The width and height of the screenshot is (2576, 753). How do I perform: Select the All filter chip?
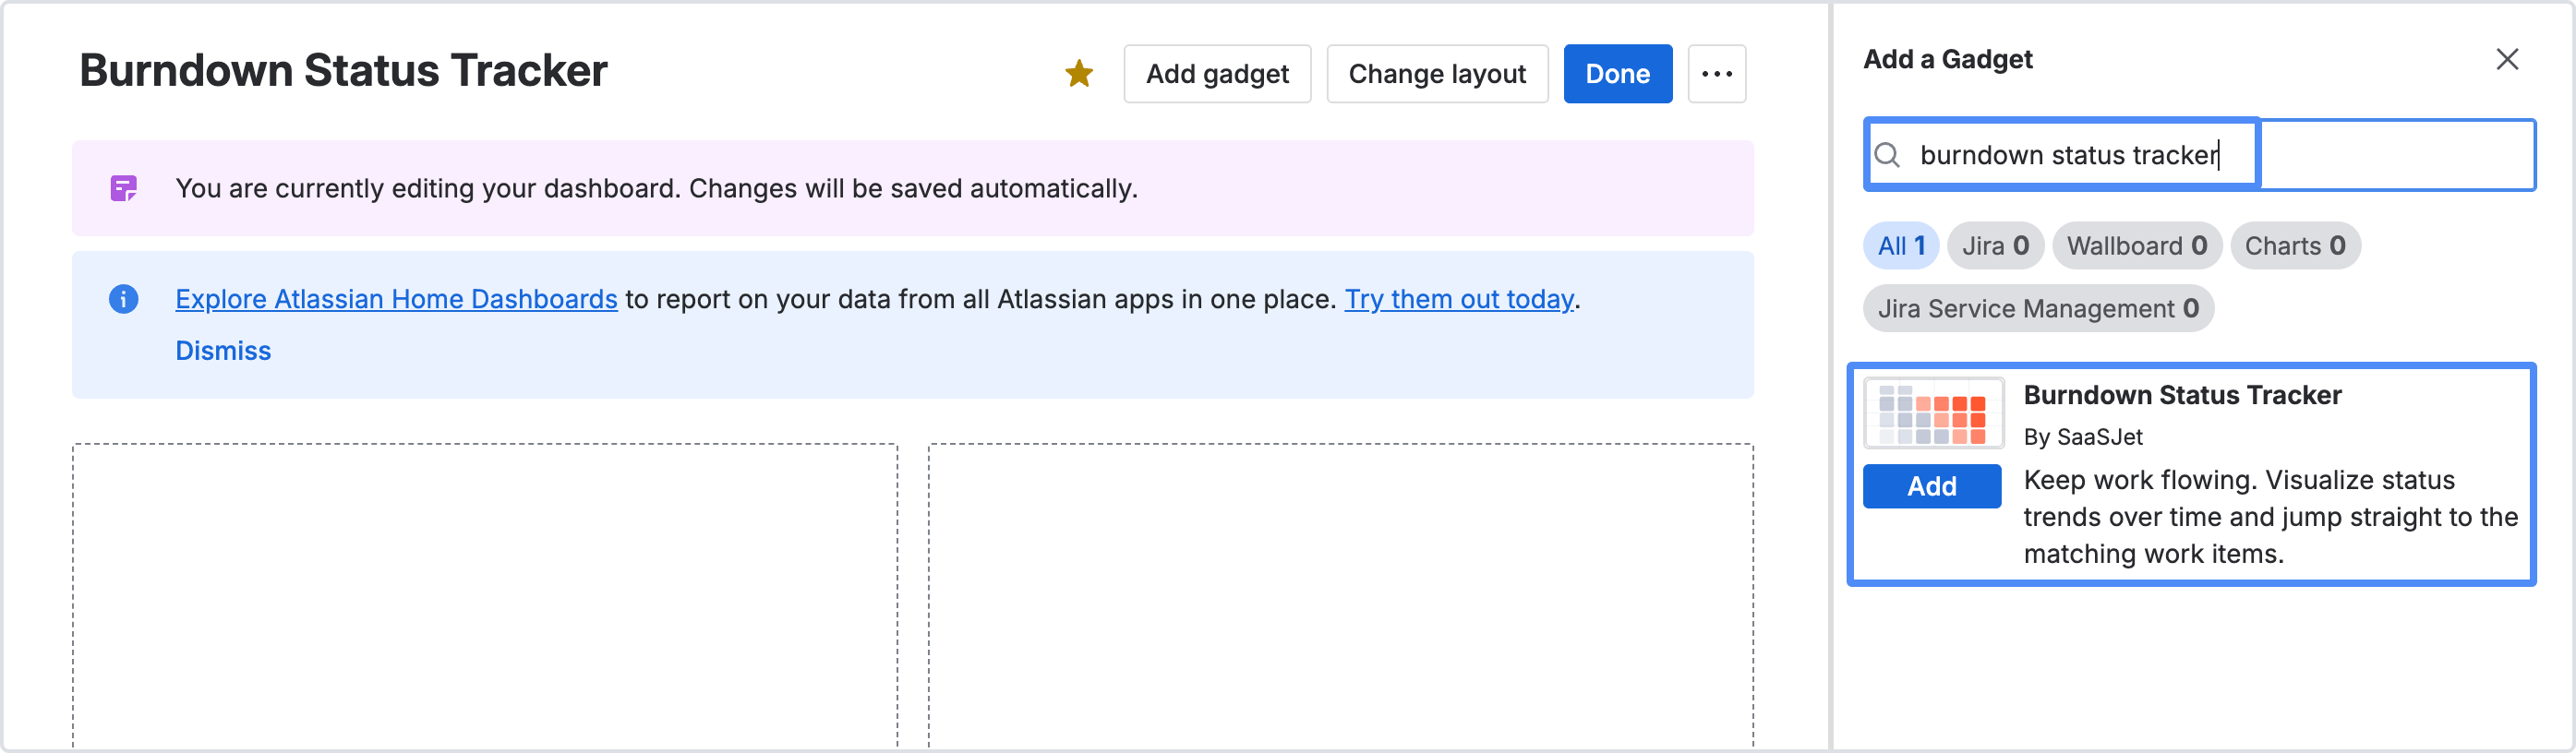click(x=1900, y=246)
